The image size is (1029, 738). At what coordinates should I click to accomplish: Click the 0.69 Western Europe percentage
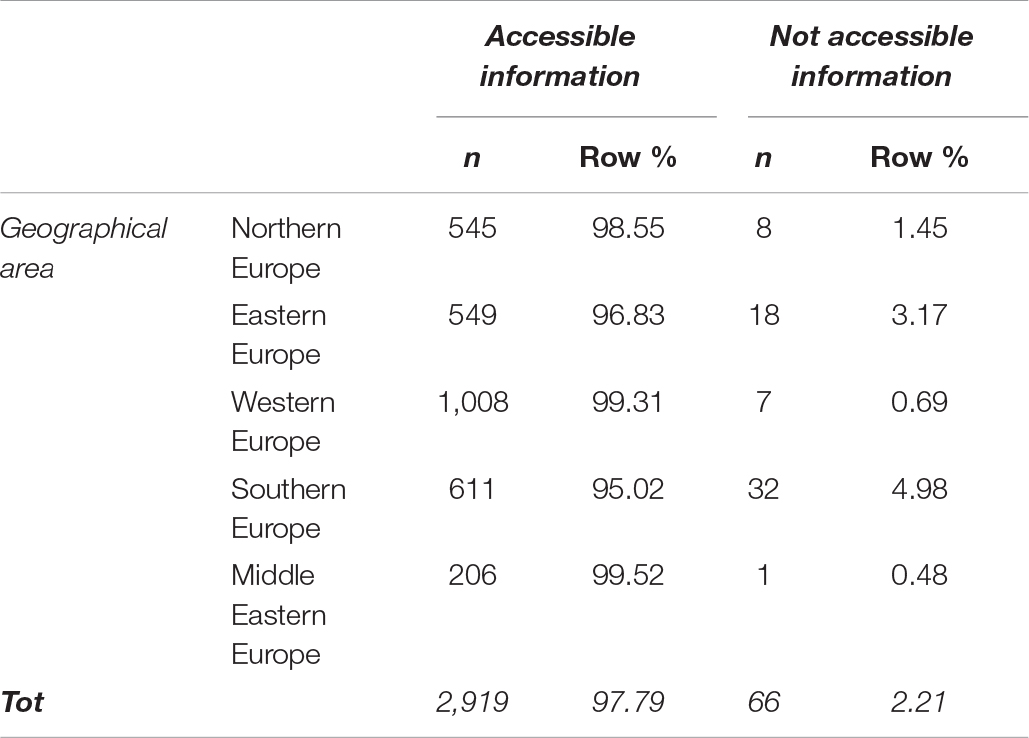(x=919, y=402)
